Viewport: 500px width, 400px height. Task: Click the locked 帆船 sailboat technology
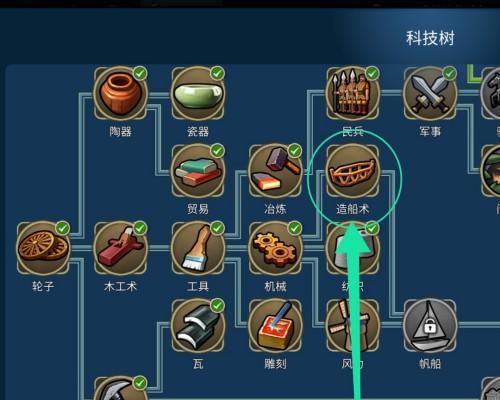point(430,325)
